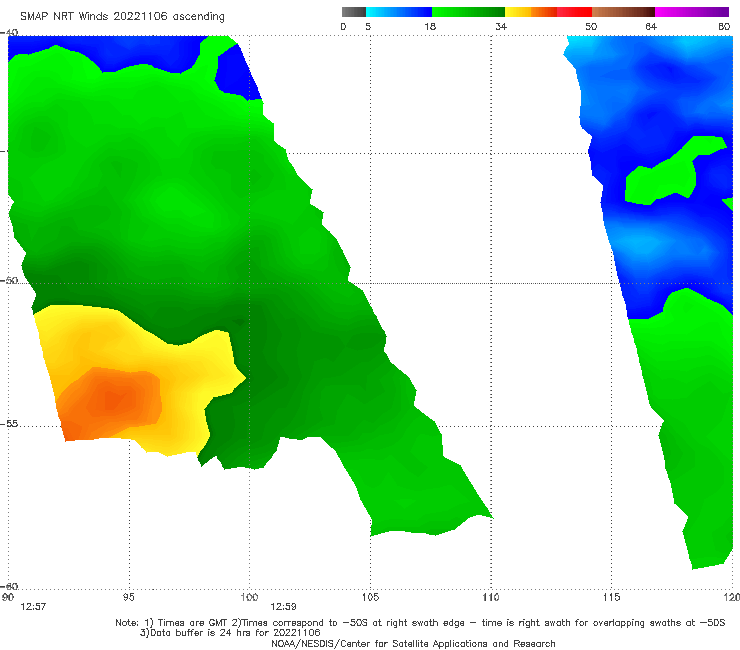Click the swath time label '12:59'
The height and width of the screenshot is (650, 740).
point(283,607)
